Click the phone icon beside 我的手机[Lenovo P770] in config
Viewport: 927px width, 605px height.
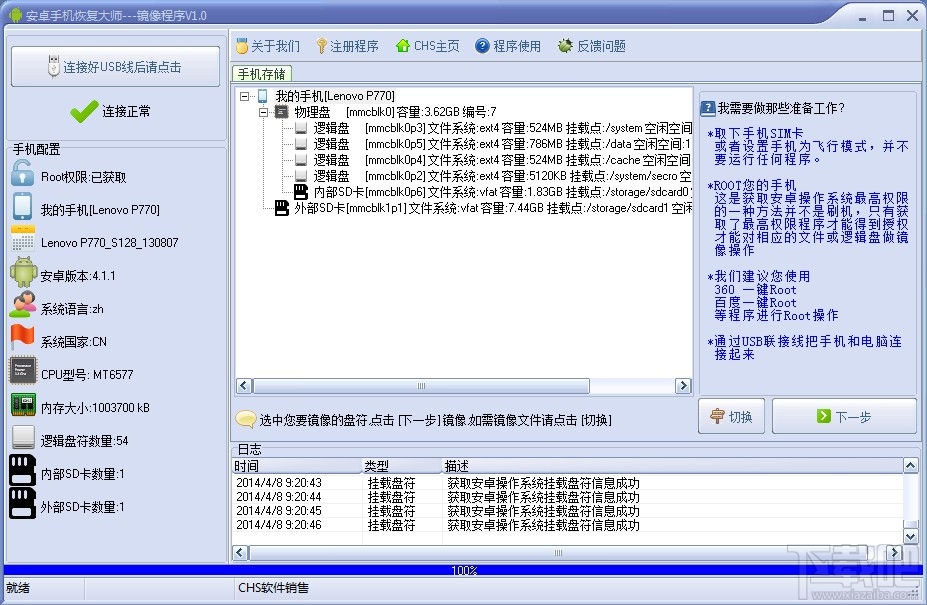(x=22, y=207)
